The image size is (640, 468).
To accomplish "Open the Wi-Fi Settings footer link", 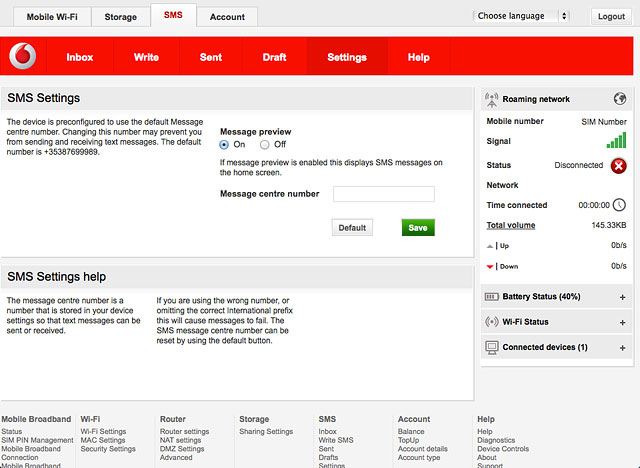I will [x=103, y=431].
